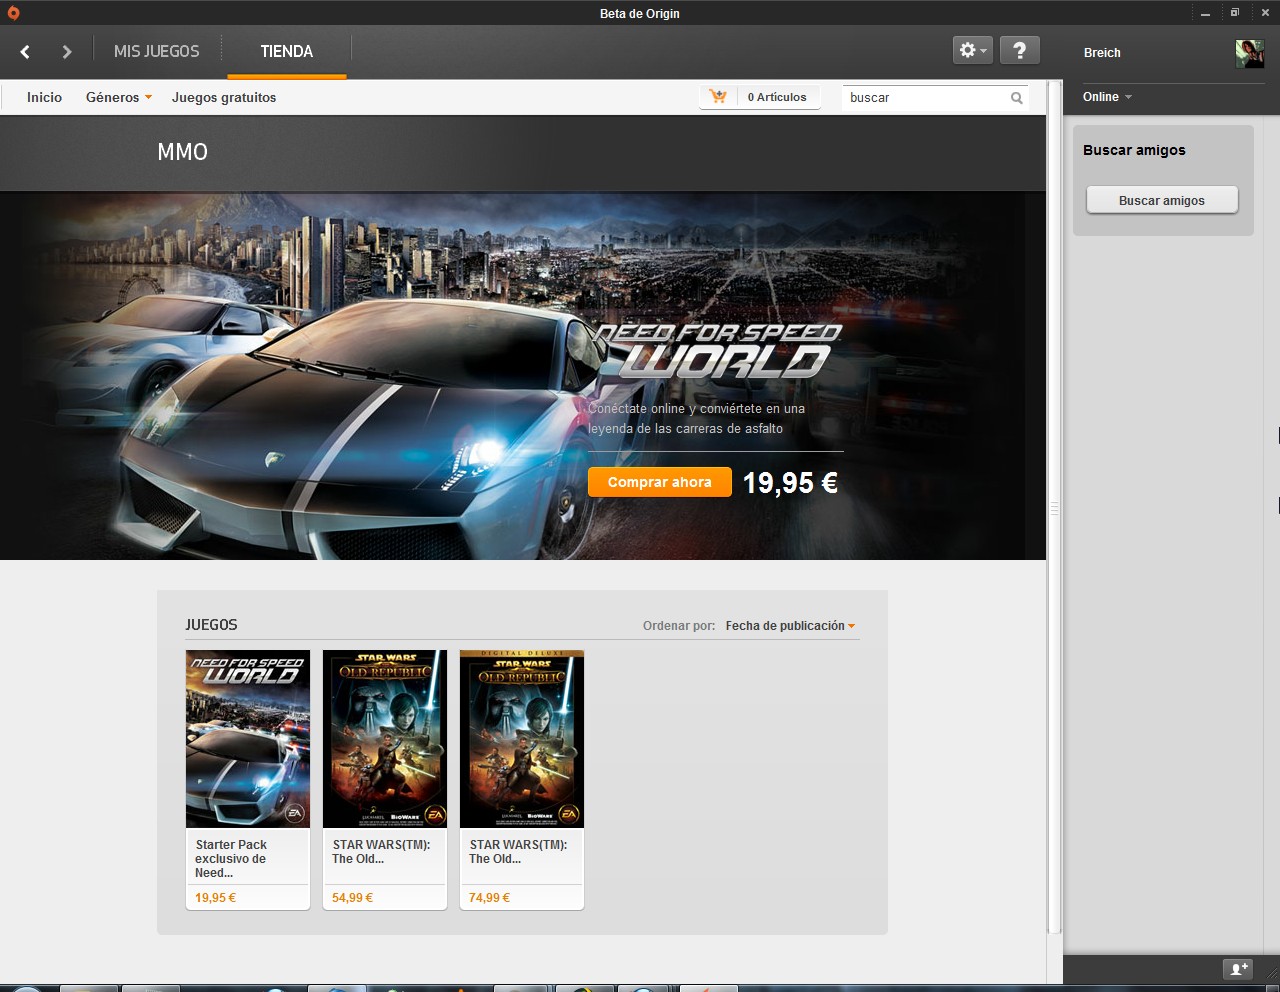
Task: Open the settings gear menu
Action: [973, 50]
